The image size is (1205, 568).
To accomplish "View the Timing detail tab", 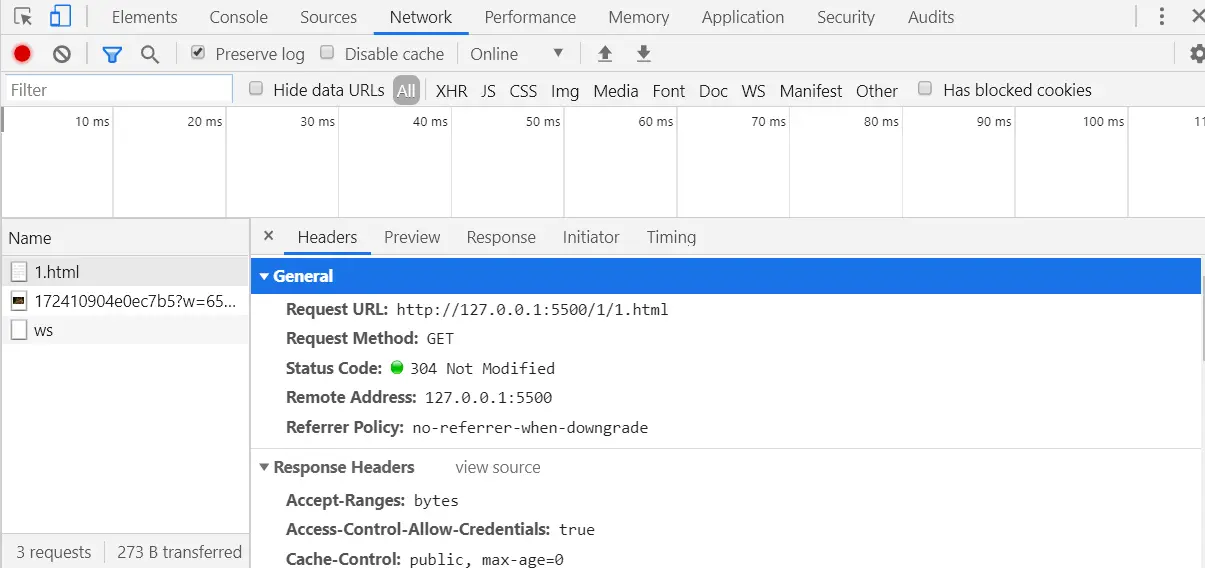I will click(x=671, y=237).
